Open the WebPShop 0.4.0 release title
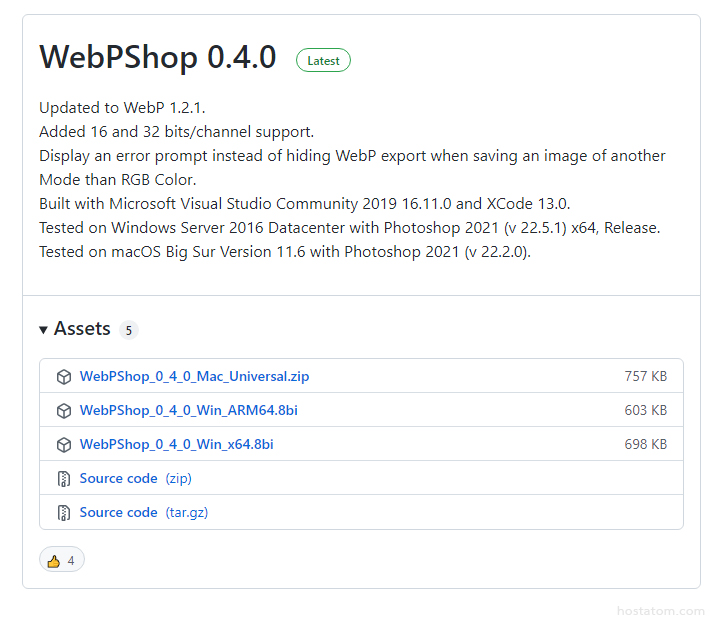This screenshot has width=720, height=638. point(157,58)
